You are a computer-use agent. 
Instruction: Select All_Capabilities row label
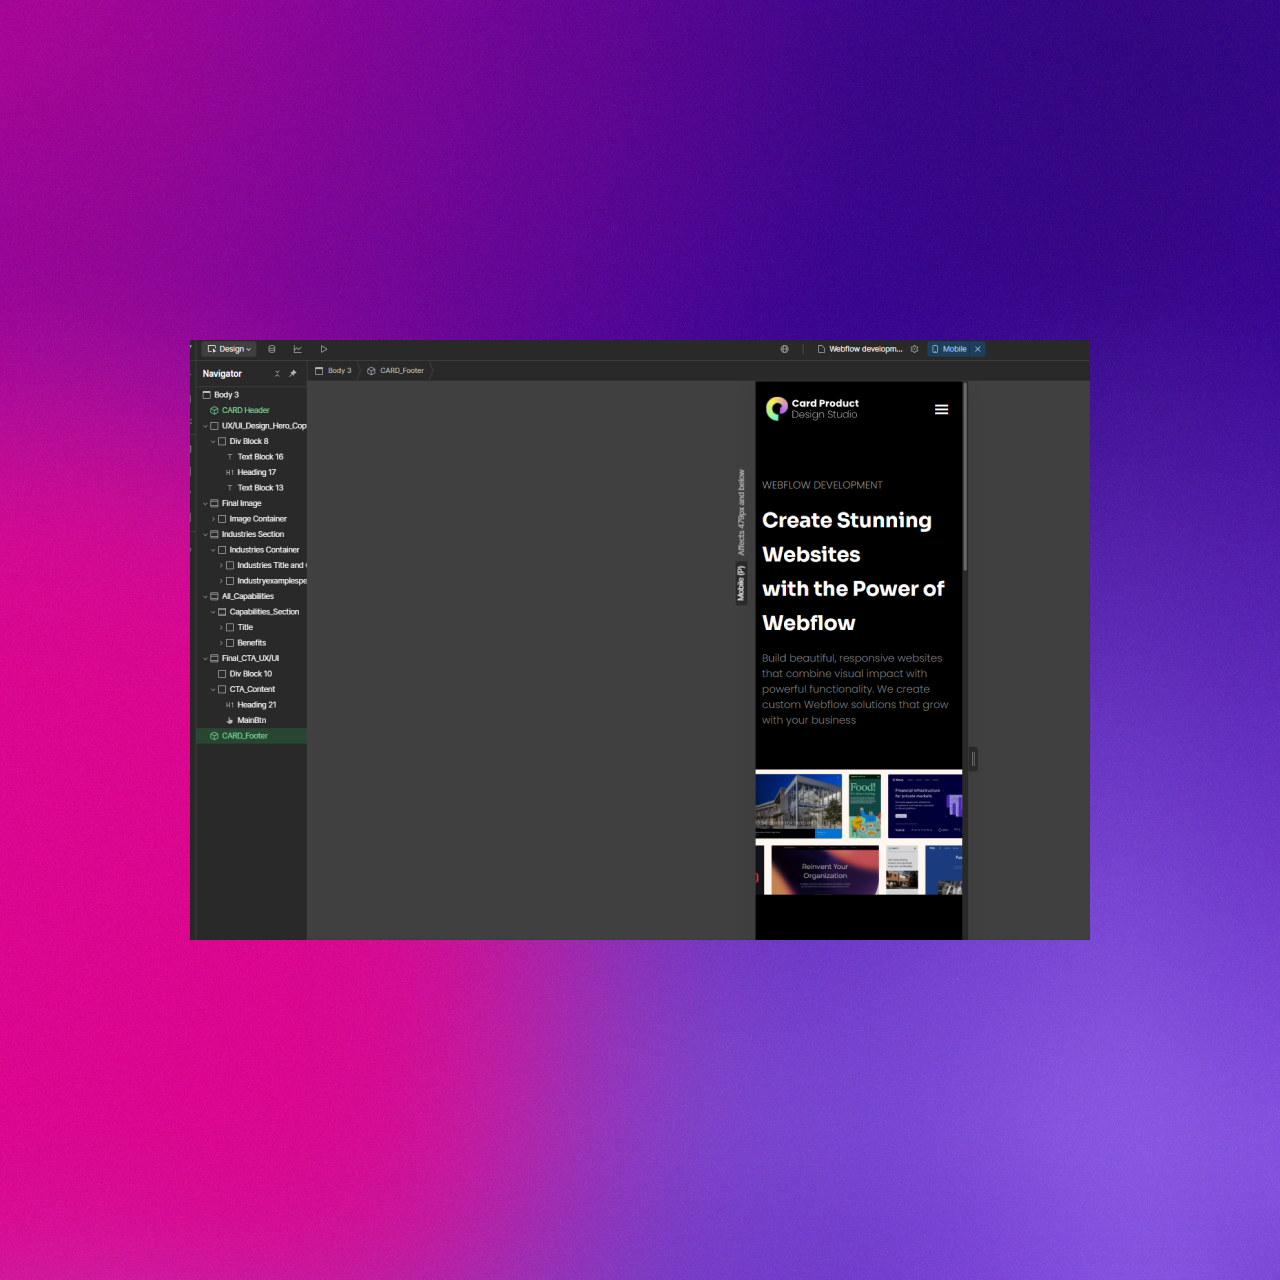tap(248, 596)
